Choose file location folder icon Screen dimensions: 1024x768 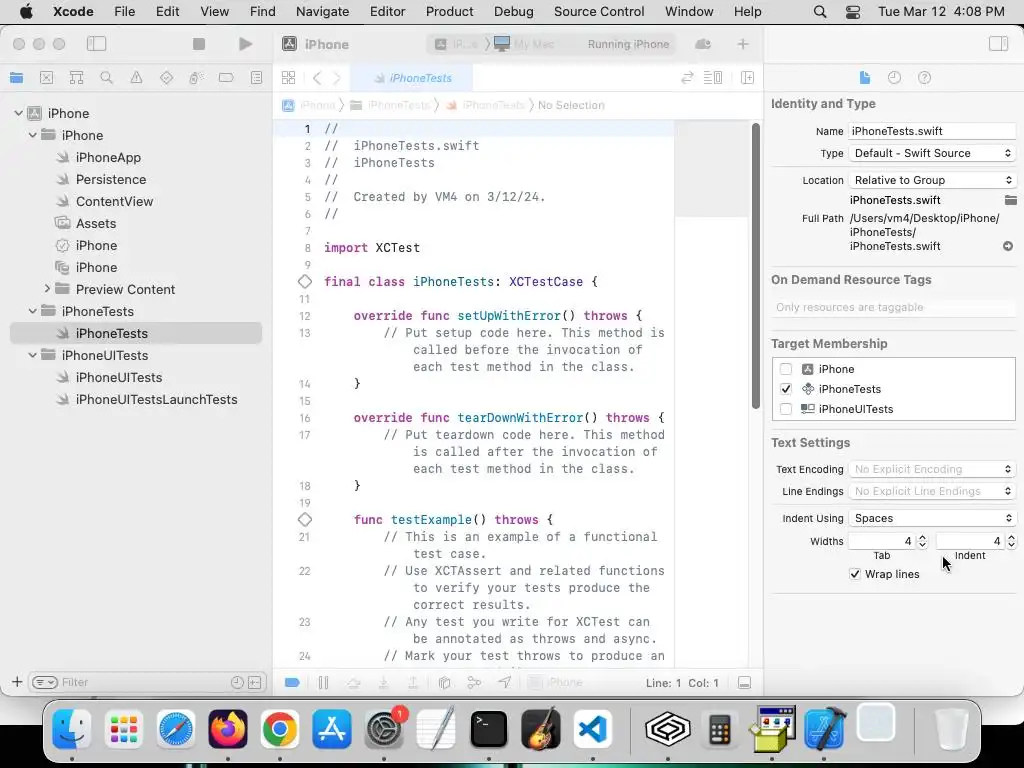(1010, 200)
